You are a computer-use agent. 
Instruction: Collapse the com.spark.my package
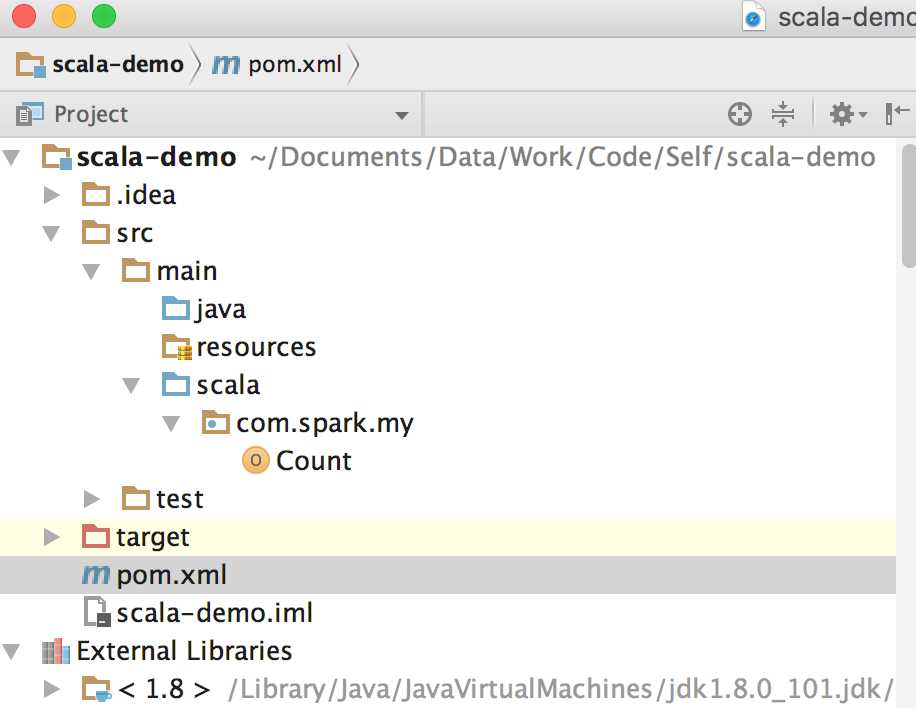pos(171,423)
